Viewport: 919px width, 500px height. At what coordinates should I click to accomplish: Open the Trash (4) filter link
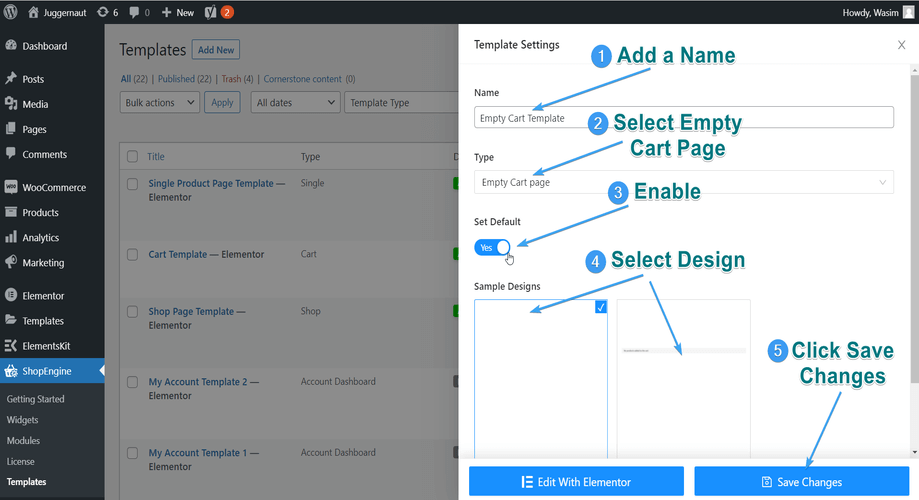(x=237, y=79)
